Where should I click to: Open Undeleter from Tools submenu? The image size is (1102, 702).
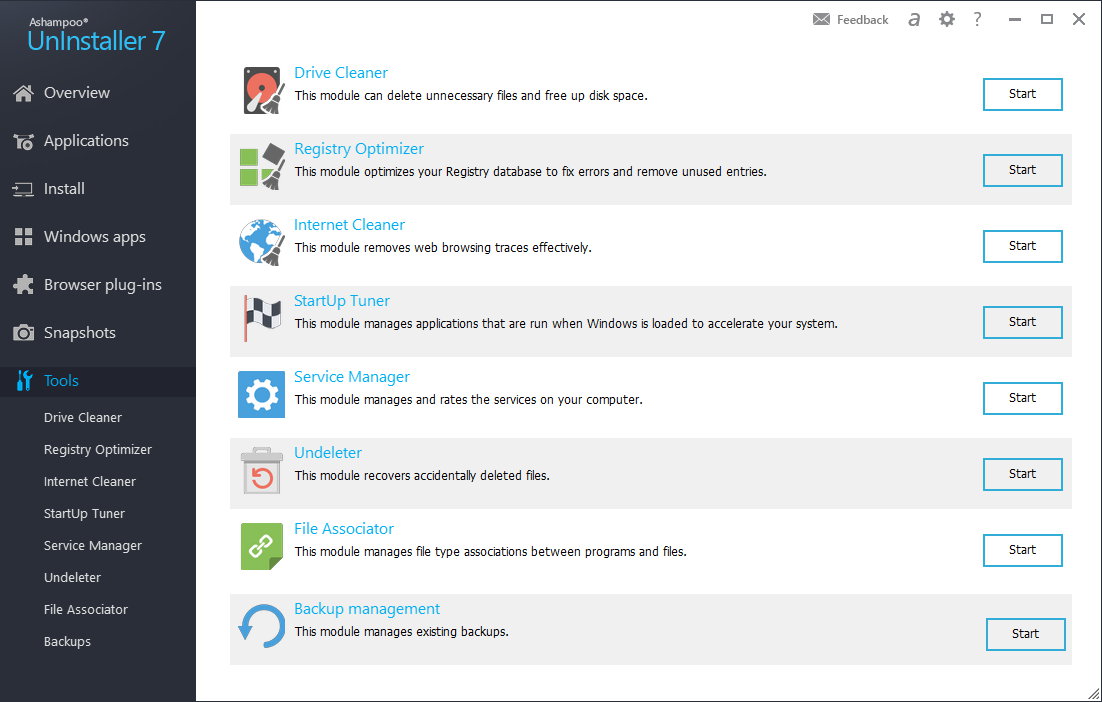[x=72, y=578]
